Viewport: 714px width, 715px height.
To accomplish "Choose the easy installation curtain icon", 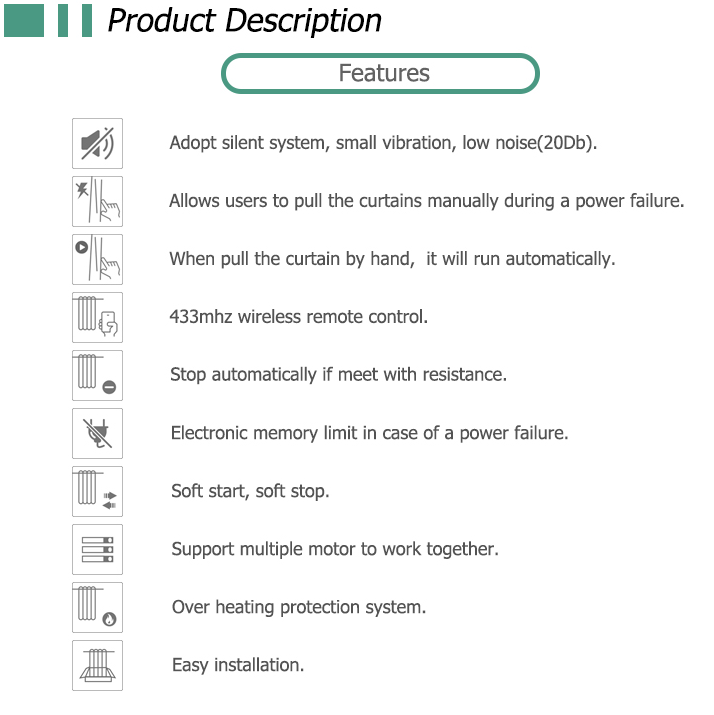I will [97, 665].
